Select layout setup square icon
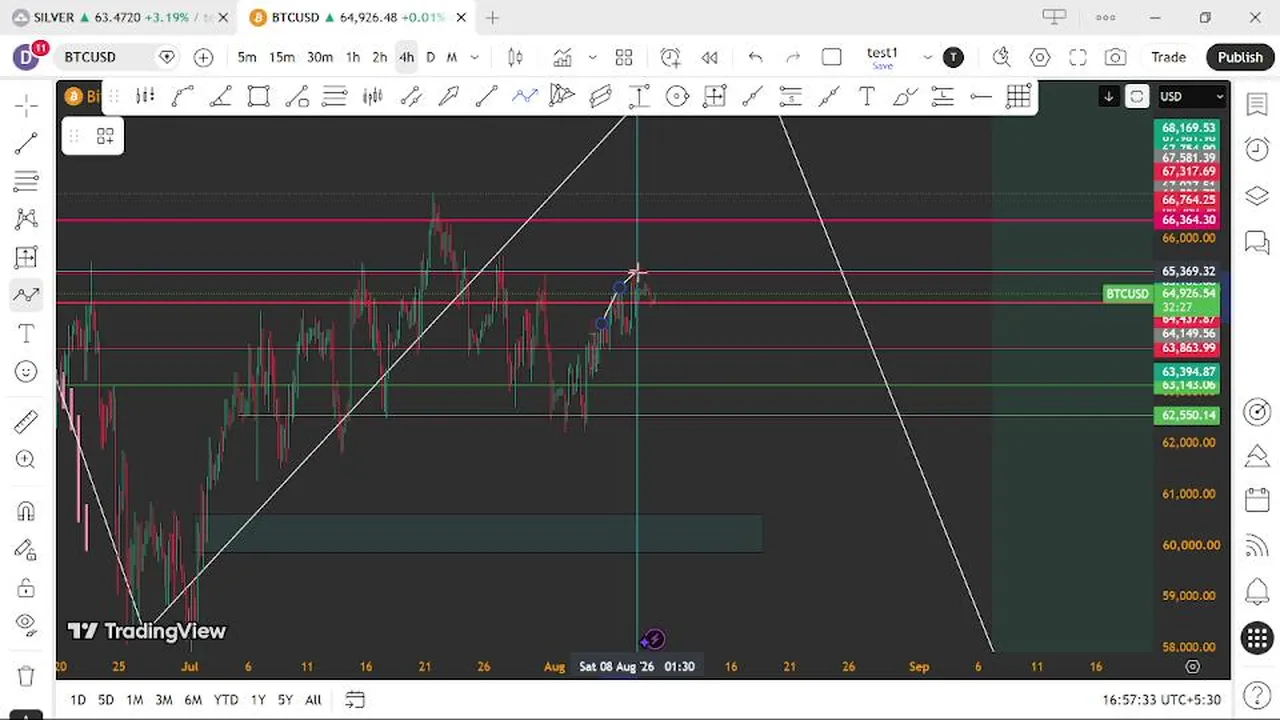Screen dimensions: 1280x720 click(x=831, y=57)
